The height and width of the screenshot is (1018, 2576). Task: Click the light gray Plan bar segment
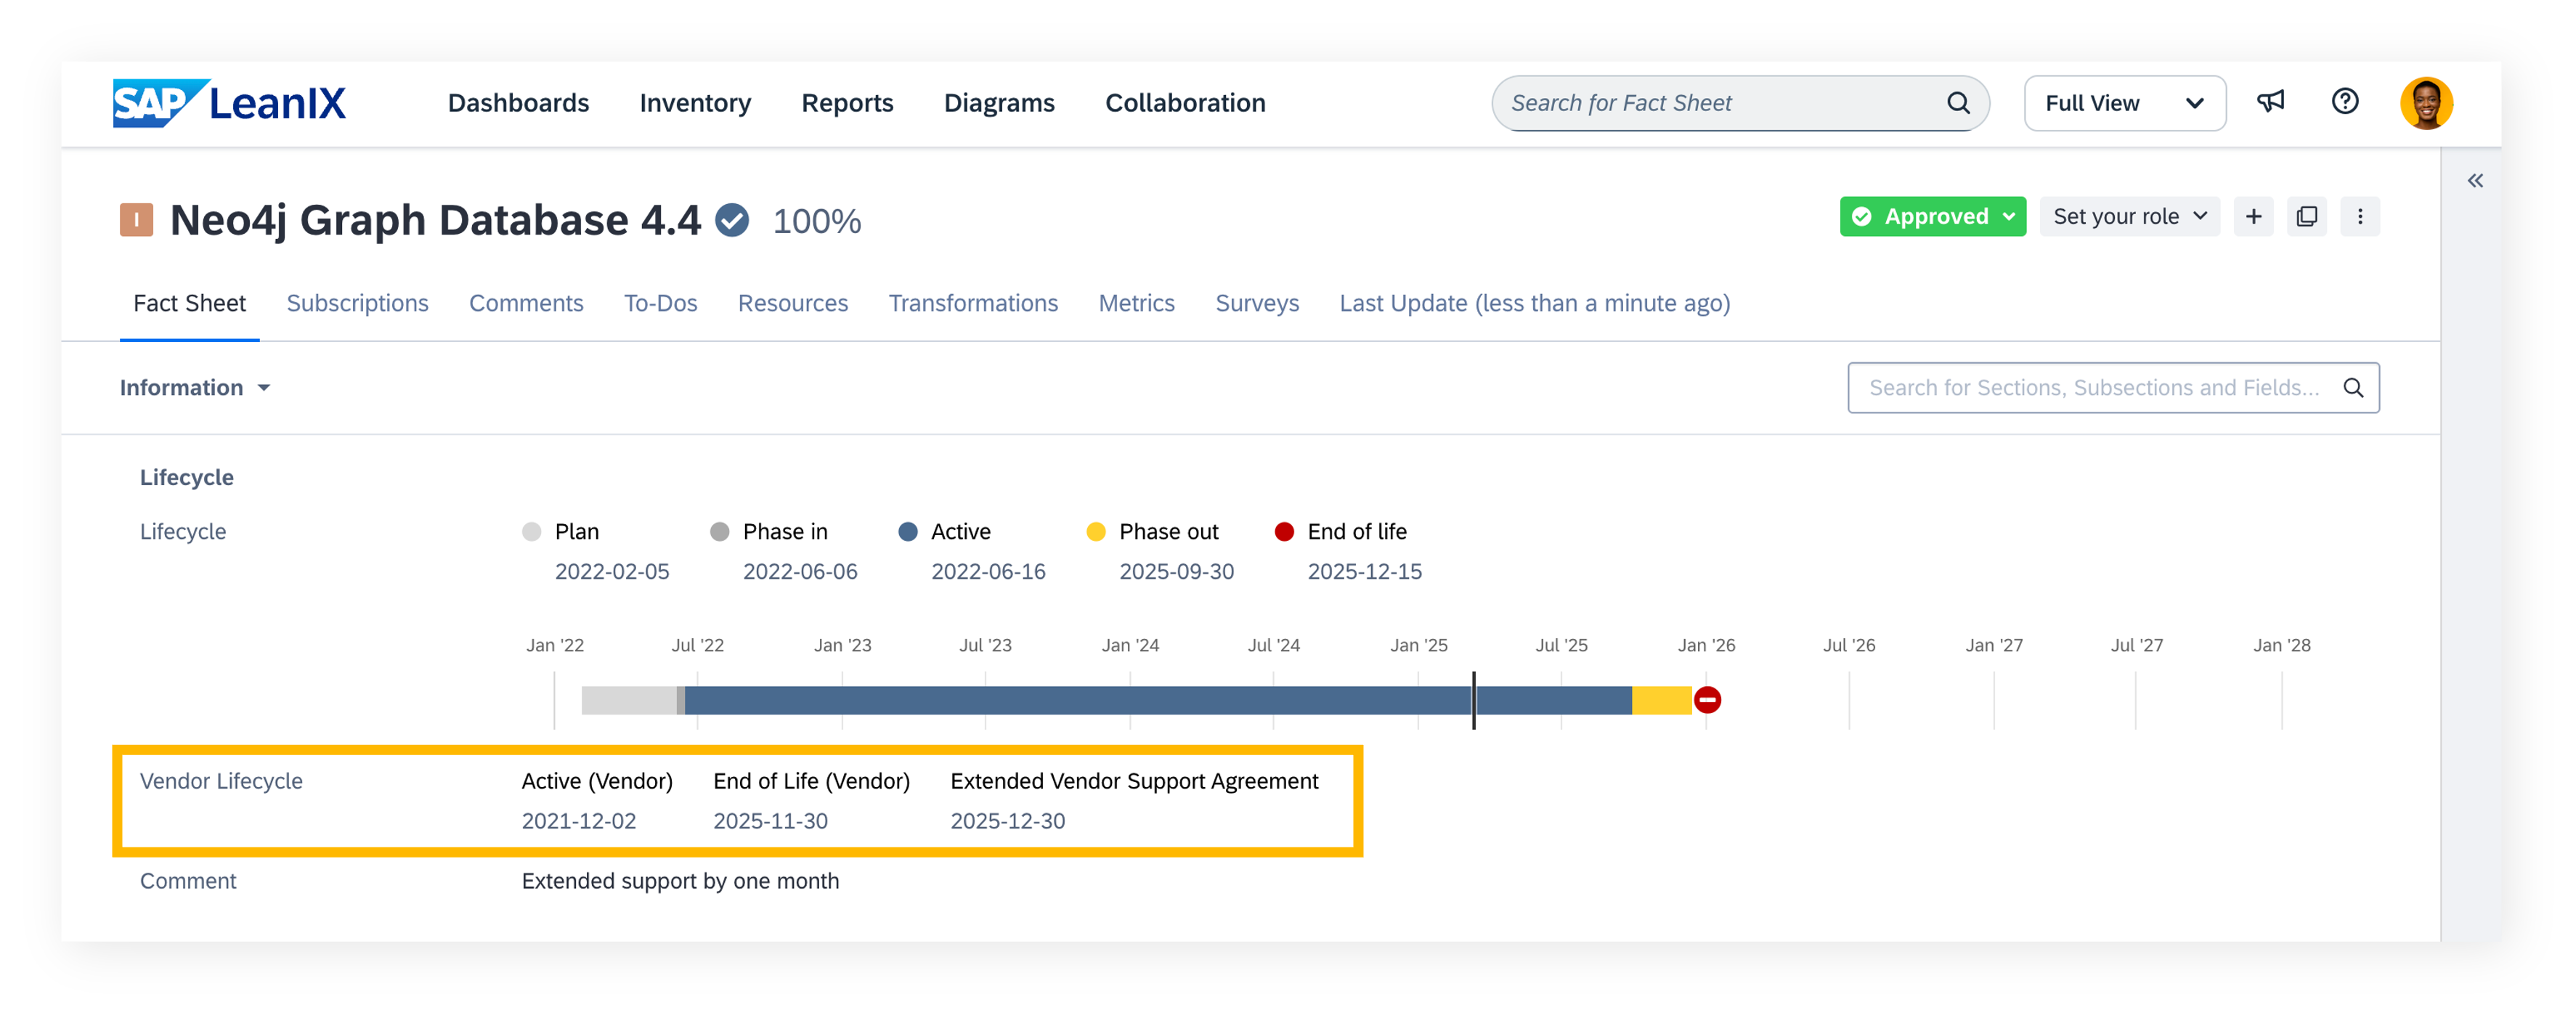click(x=628, y=700)
